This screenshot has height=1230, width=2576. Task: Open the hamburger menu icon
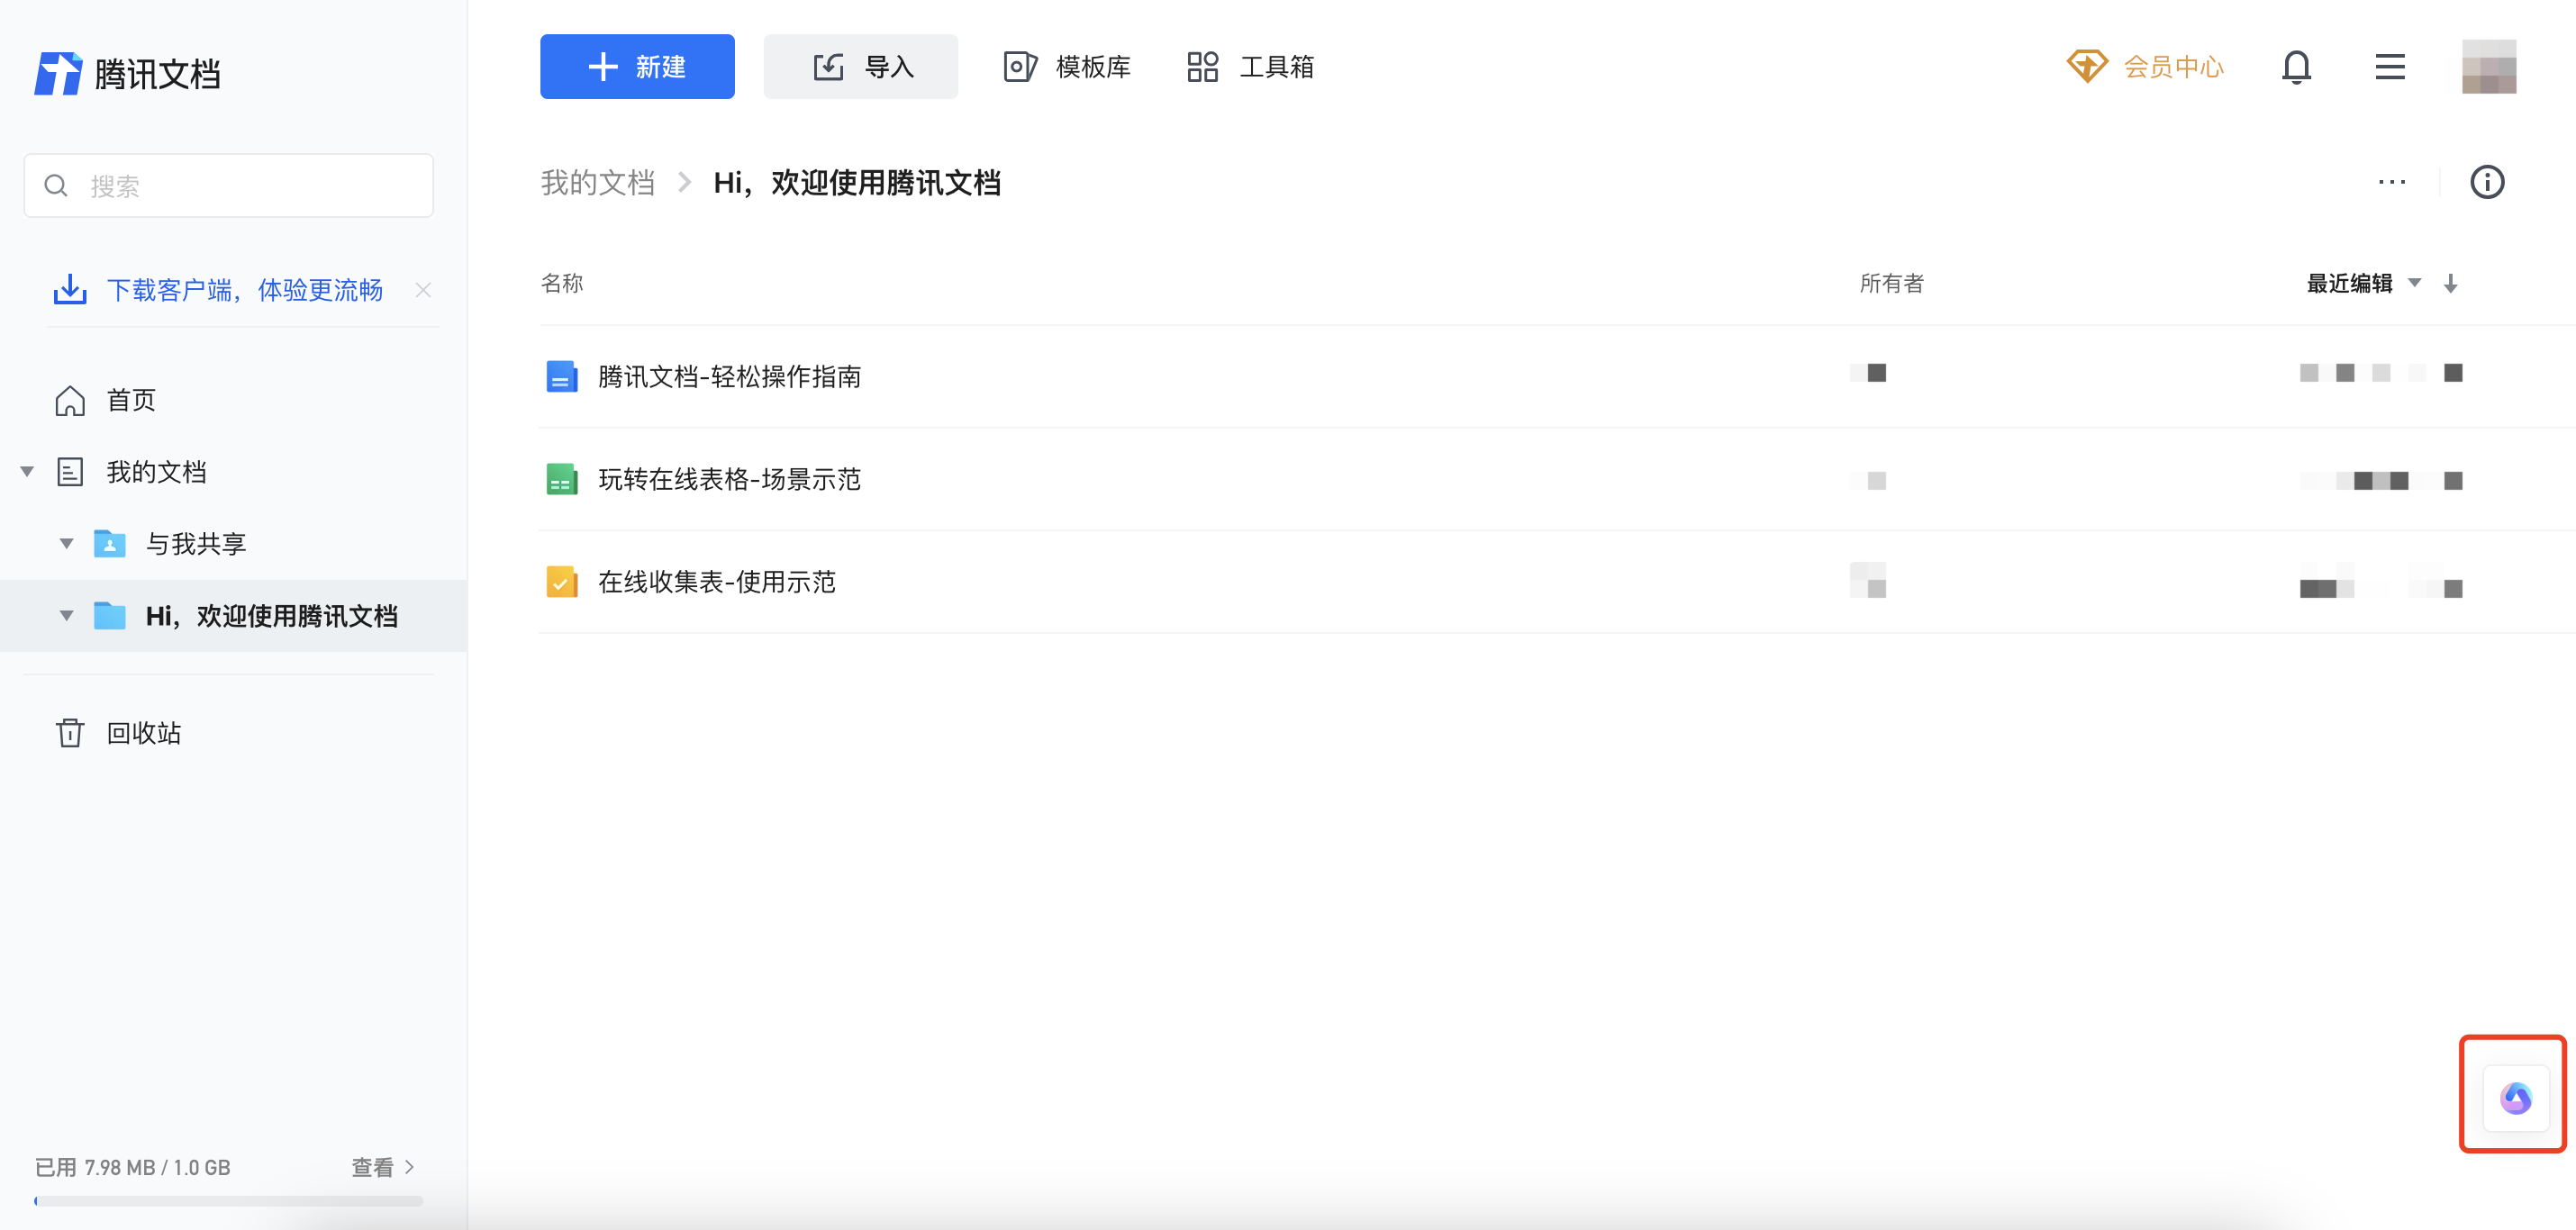pyautogui.click(x=2389, y=67)
